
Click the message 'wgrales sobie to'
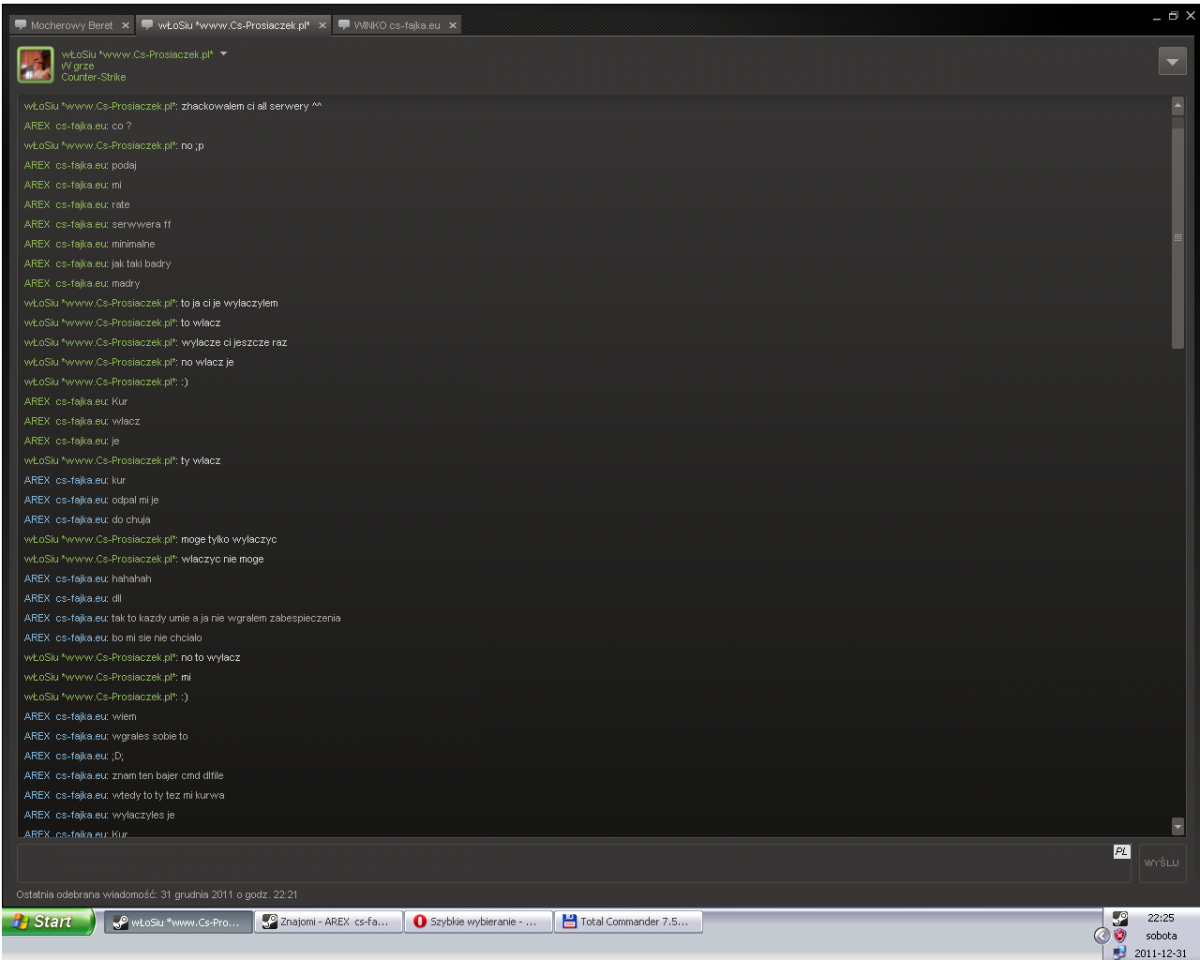click(x=150, y=736)
